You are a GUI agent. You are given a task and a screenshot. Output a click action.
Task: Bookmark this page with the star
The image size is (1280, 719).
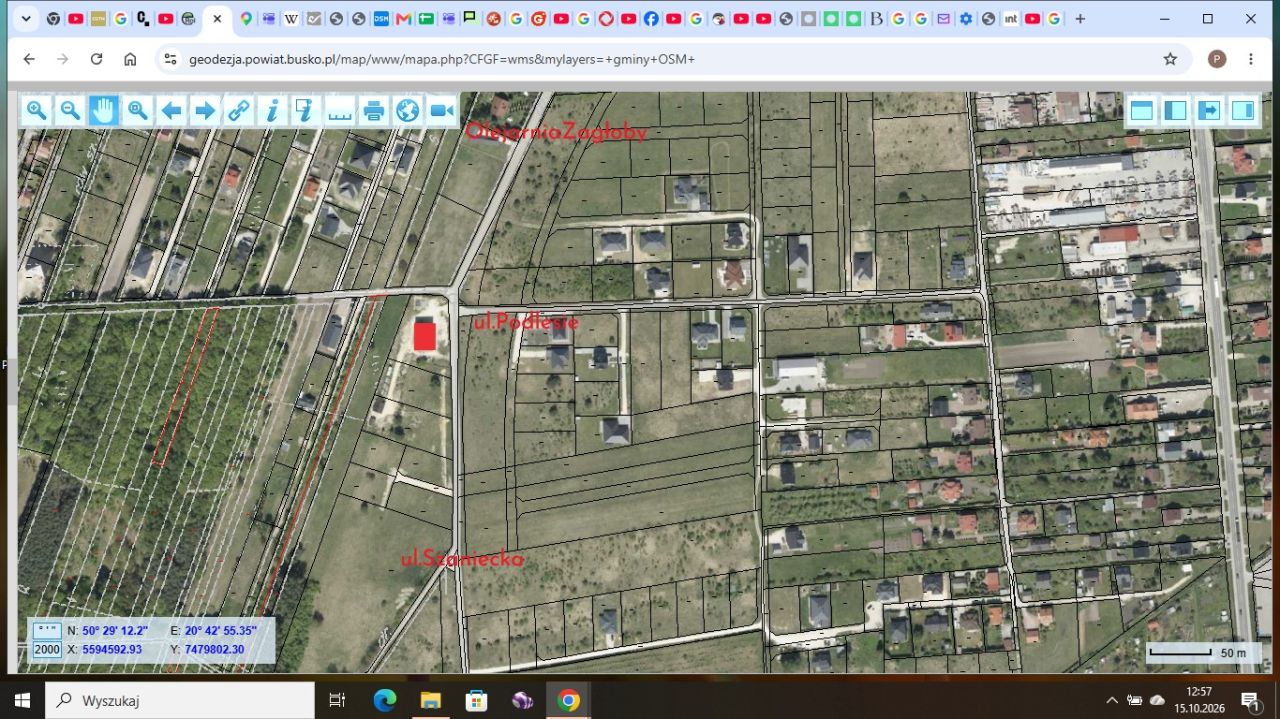(x=1170, y=59)
